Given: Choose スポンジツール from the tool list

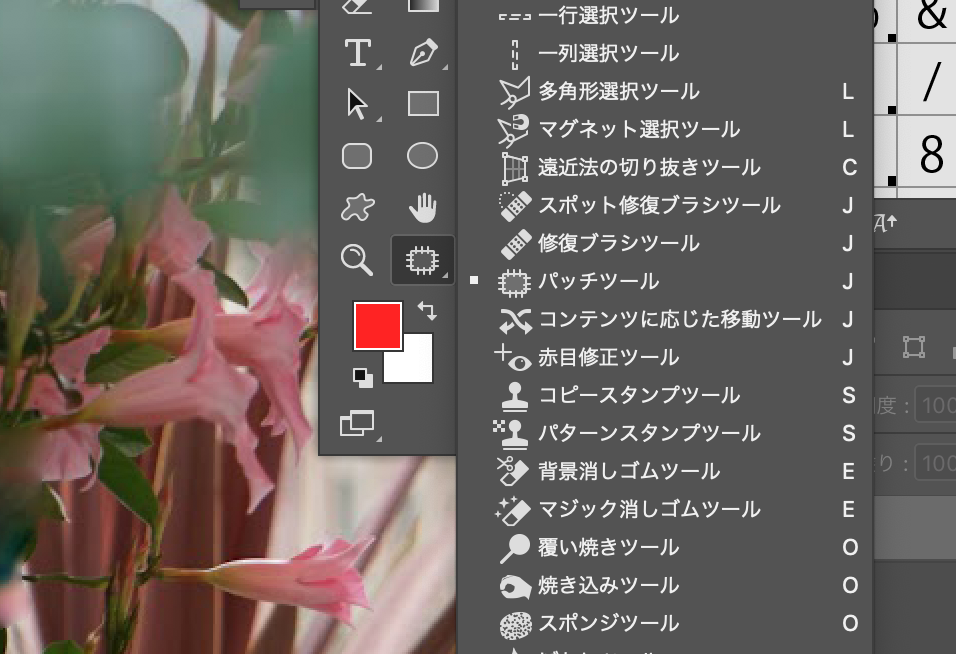Looking at the screenshot, I should [609, 623].
